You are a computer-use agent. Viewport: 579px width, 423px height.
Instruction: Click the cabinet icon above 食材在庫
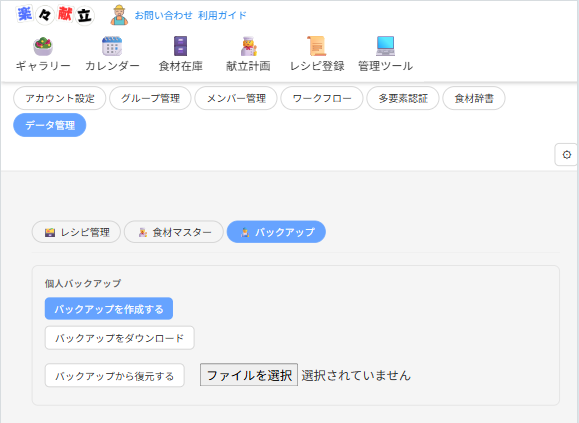point(181,46)
